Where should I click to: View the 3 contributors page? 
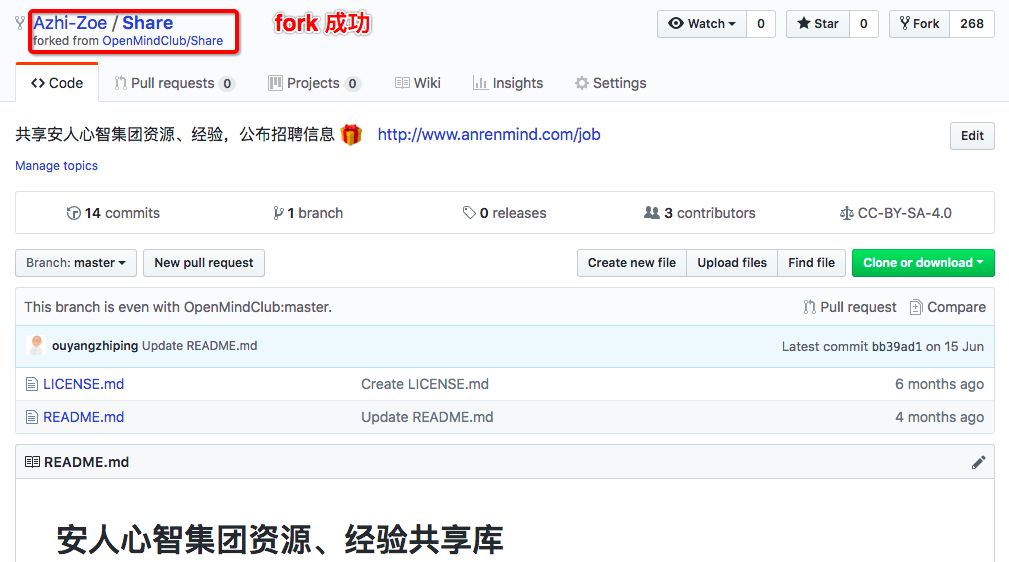click(x=699, y=213)
